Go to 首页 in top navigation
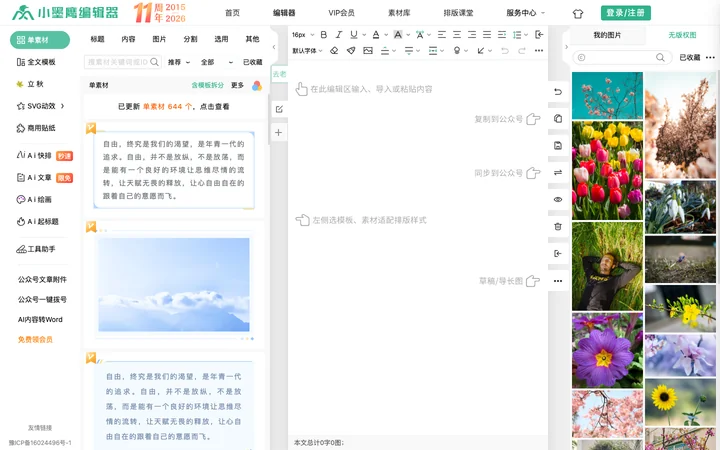Screen dimensions: 720x450 tap(232, 13)
